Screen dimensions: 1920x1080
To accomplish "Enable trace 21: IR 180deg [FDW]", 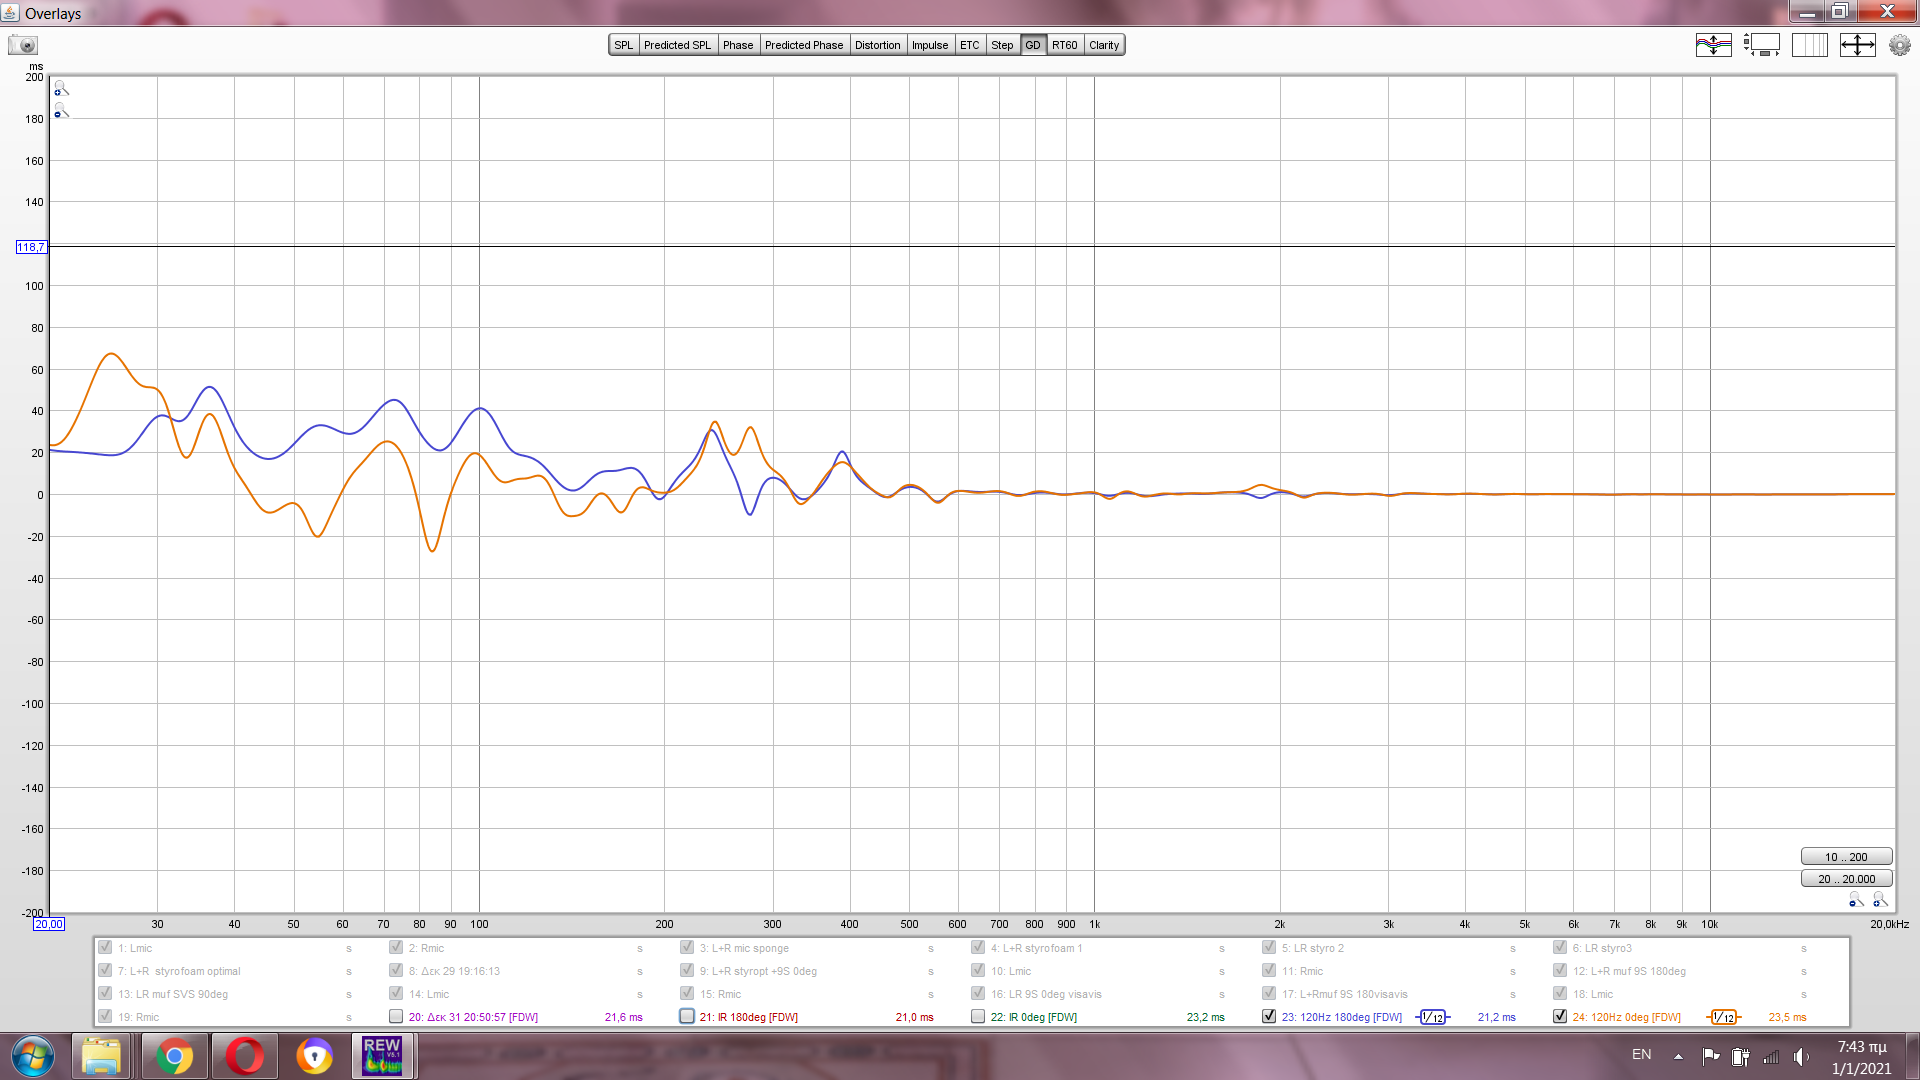I will pyautogui.click(x=687, y=1016).
